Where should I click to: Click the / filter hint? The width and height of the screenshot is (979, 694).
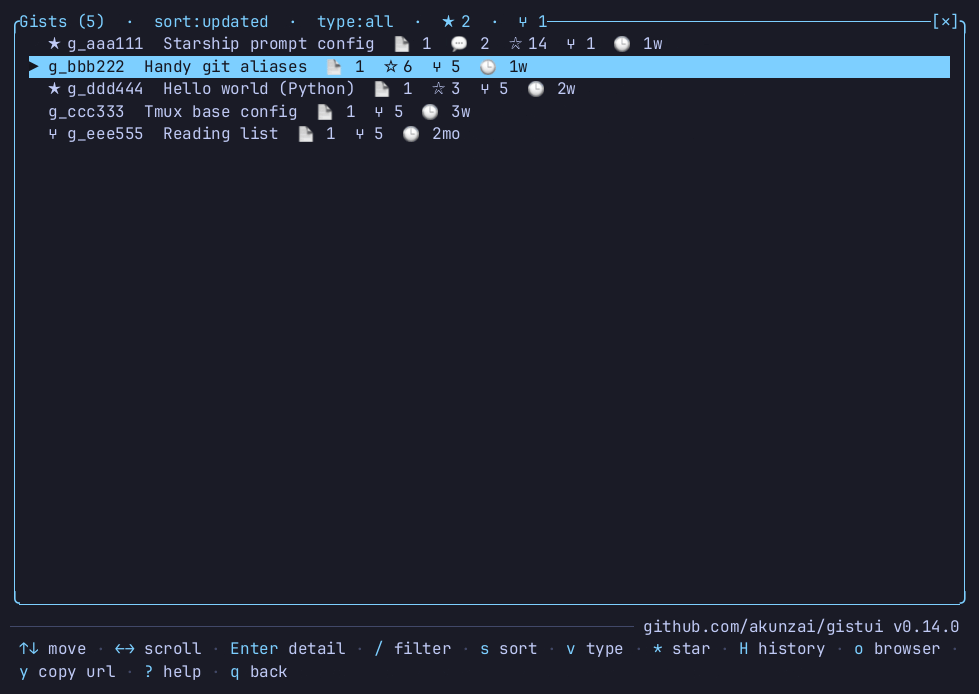pyautogui.click(x=412, y=649)
